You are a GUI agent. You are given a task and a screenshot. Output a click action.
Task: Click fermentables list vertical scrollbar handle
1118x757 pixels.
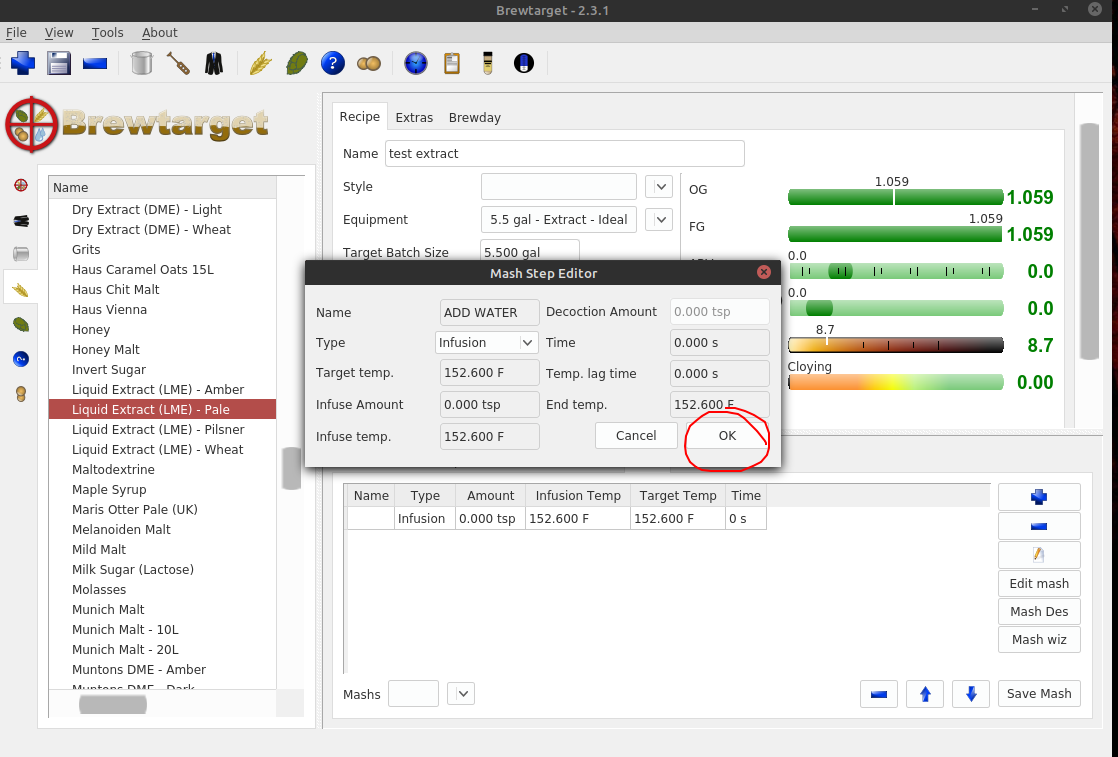click(x=291, y=468)
